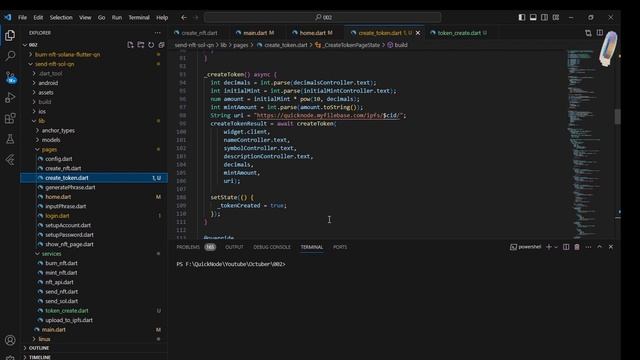Refresh the Explorer file tree

click(151, 45)
